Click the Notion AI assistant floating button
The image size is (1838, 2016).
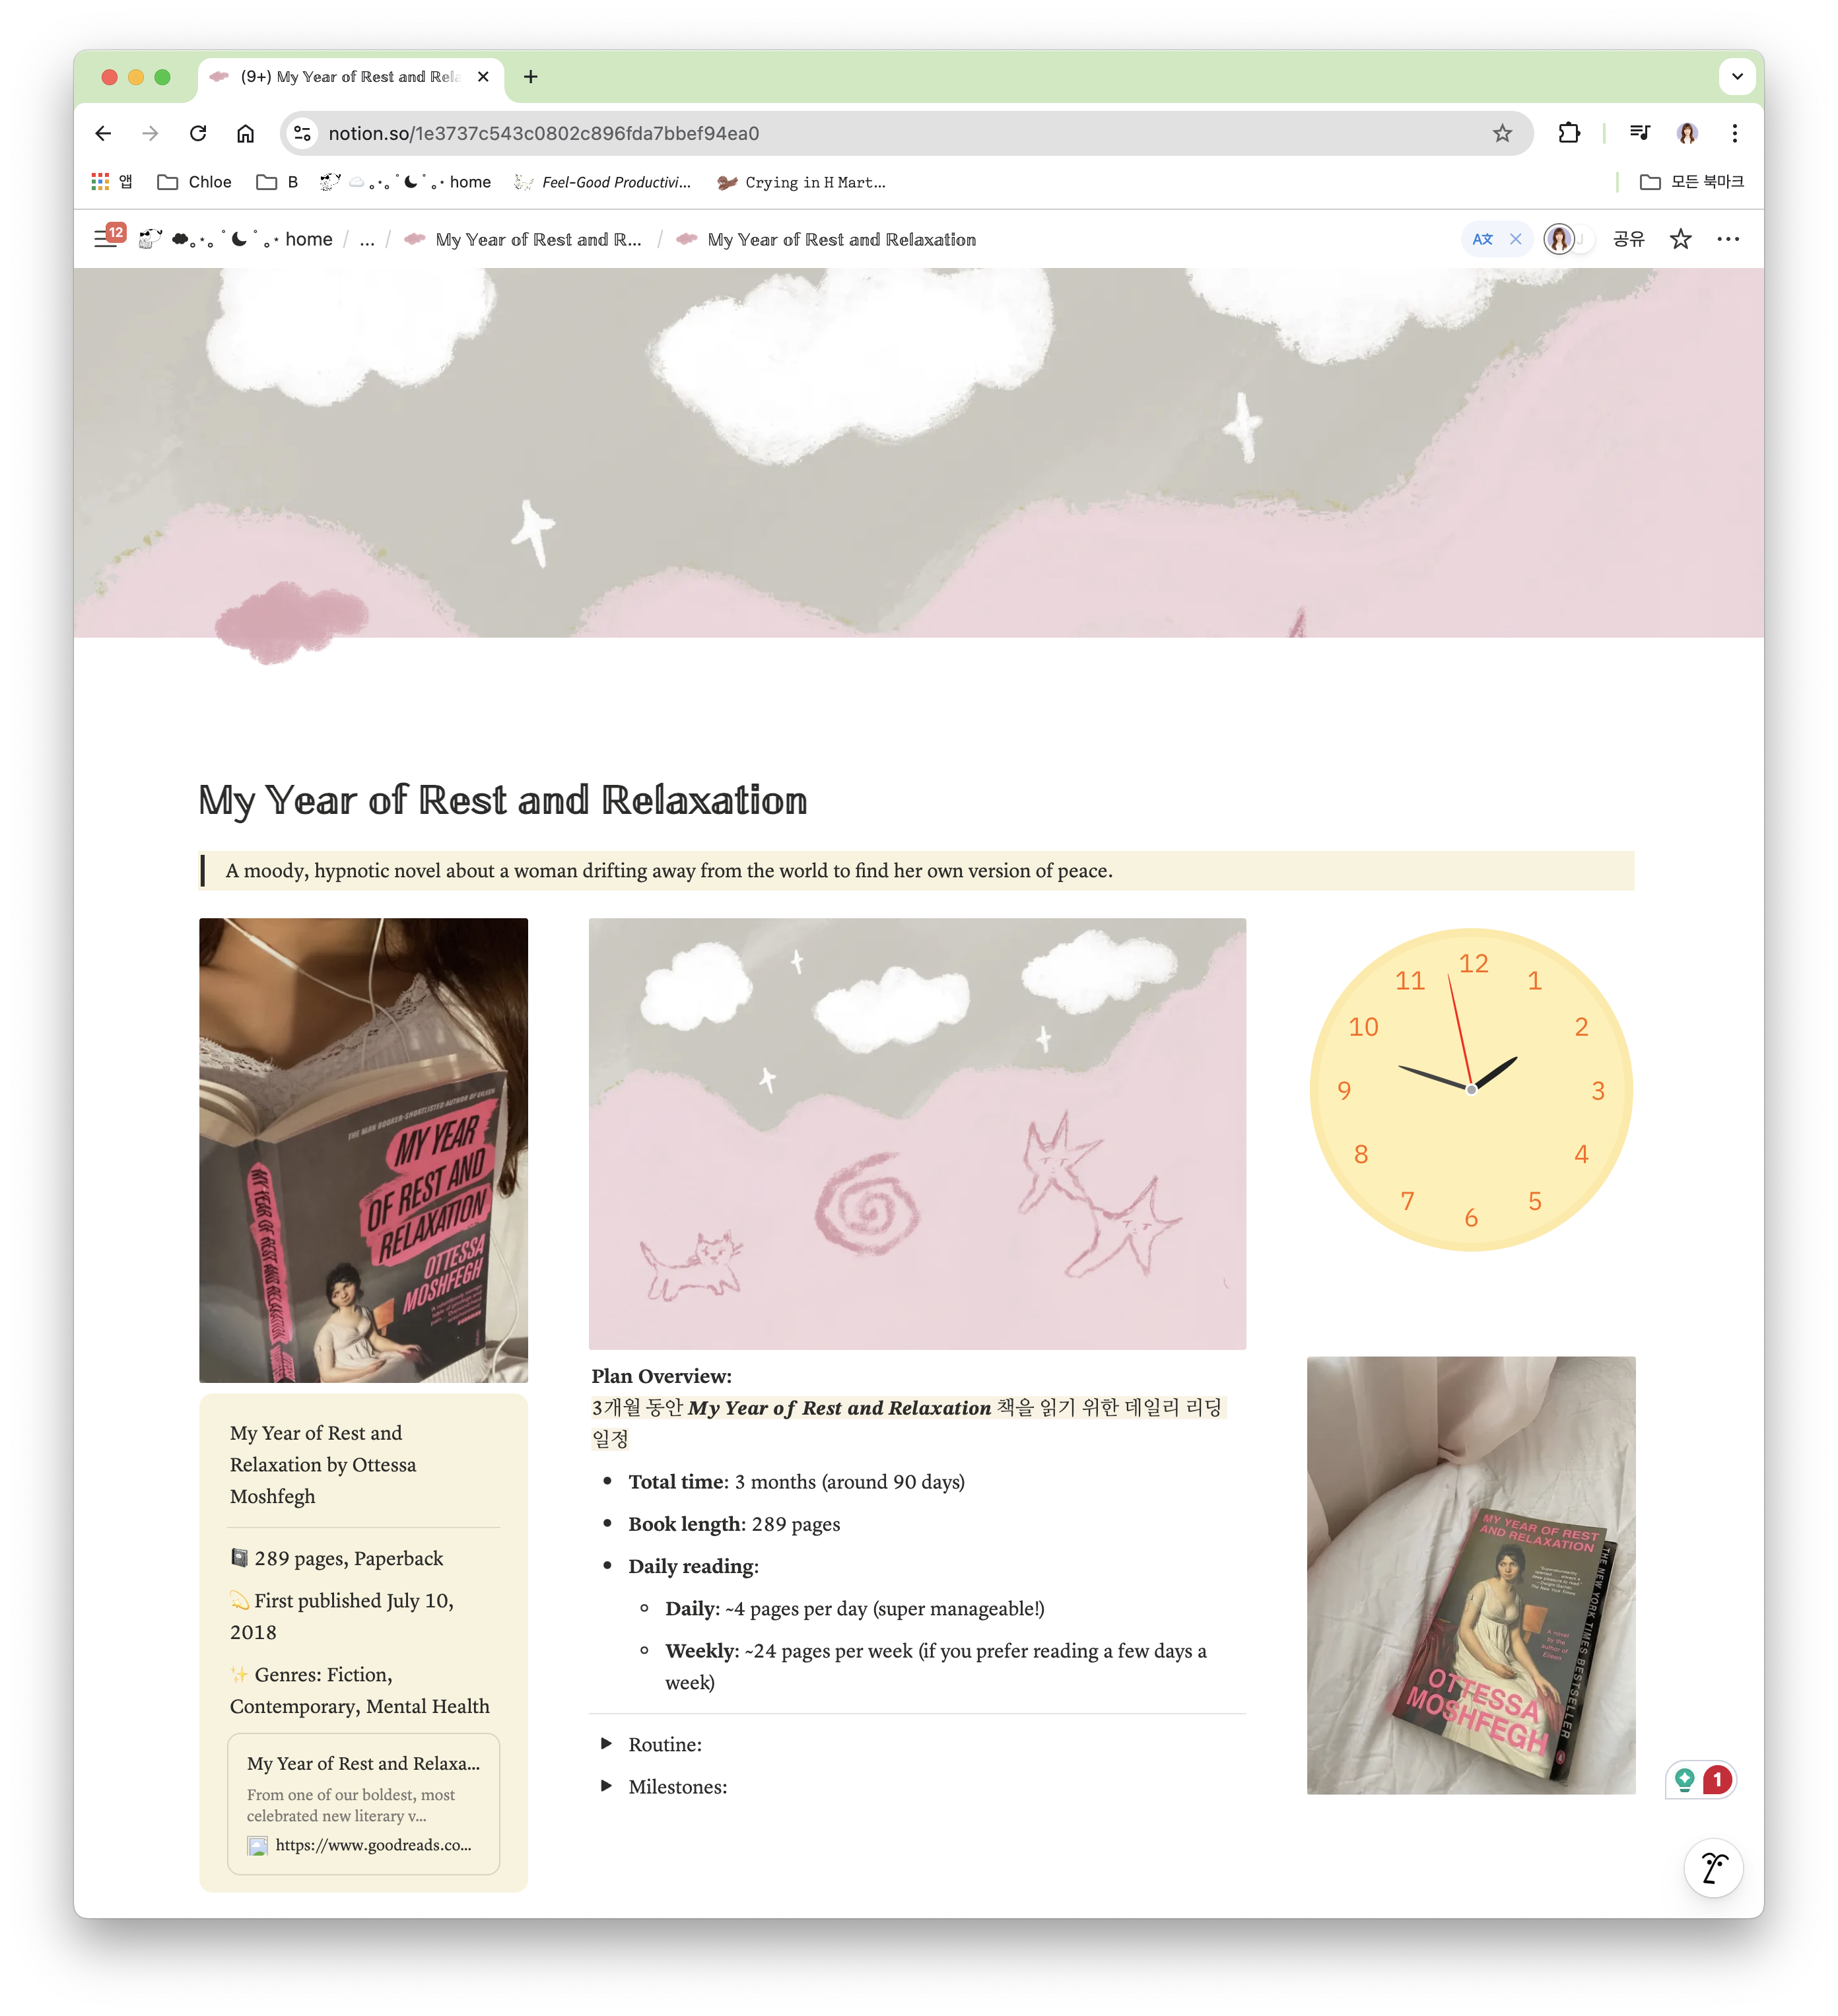[x=1713, y=1867]
